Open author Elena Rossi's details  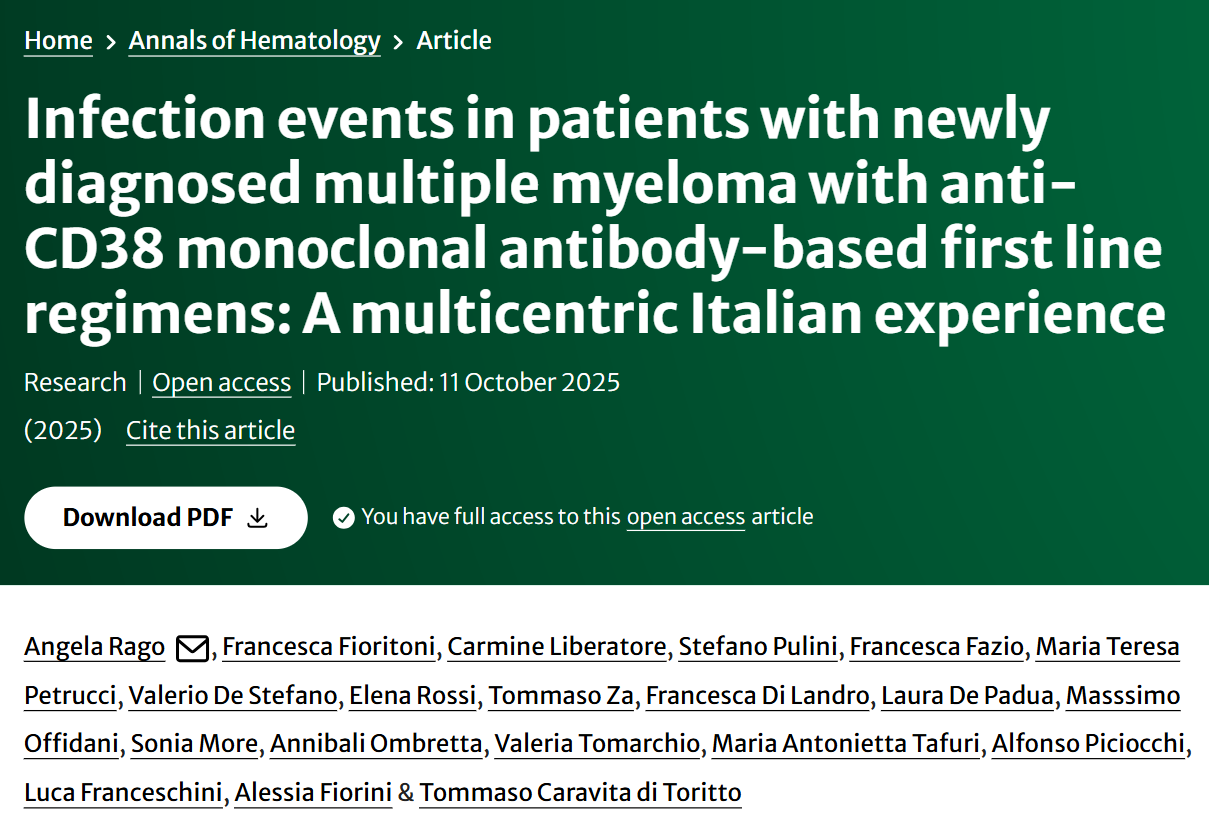pos(412,695)
